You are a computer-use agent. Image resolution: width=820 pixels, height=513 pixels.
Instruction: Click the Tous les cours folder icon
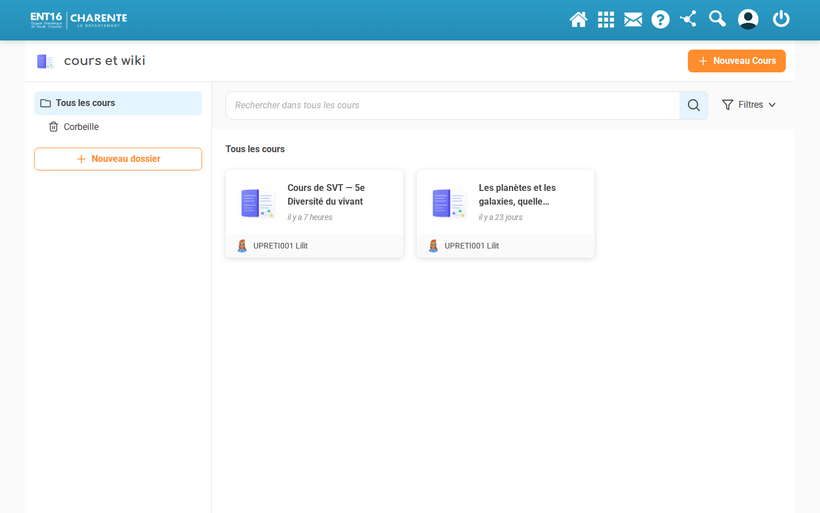[x=45, y=103]
